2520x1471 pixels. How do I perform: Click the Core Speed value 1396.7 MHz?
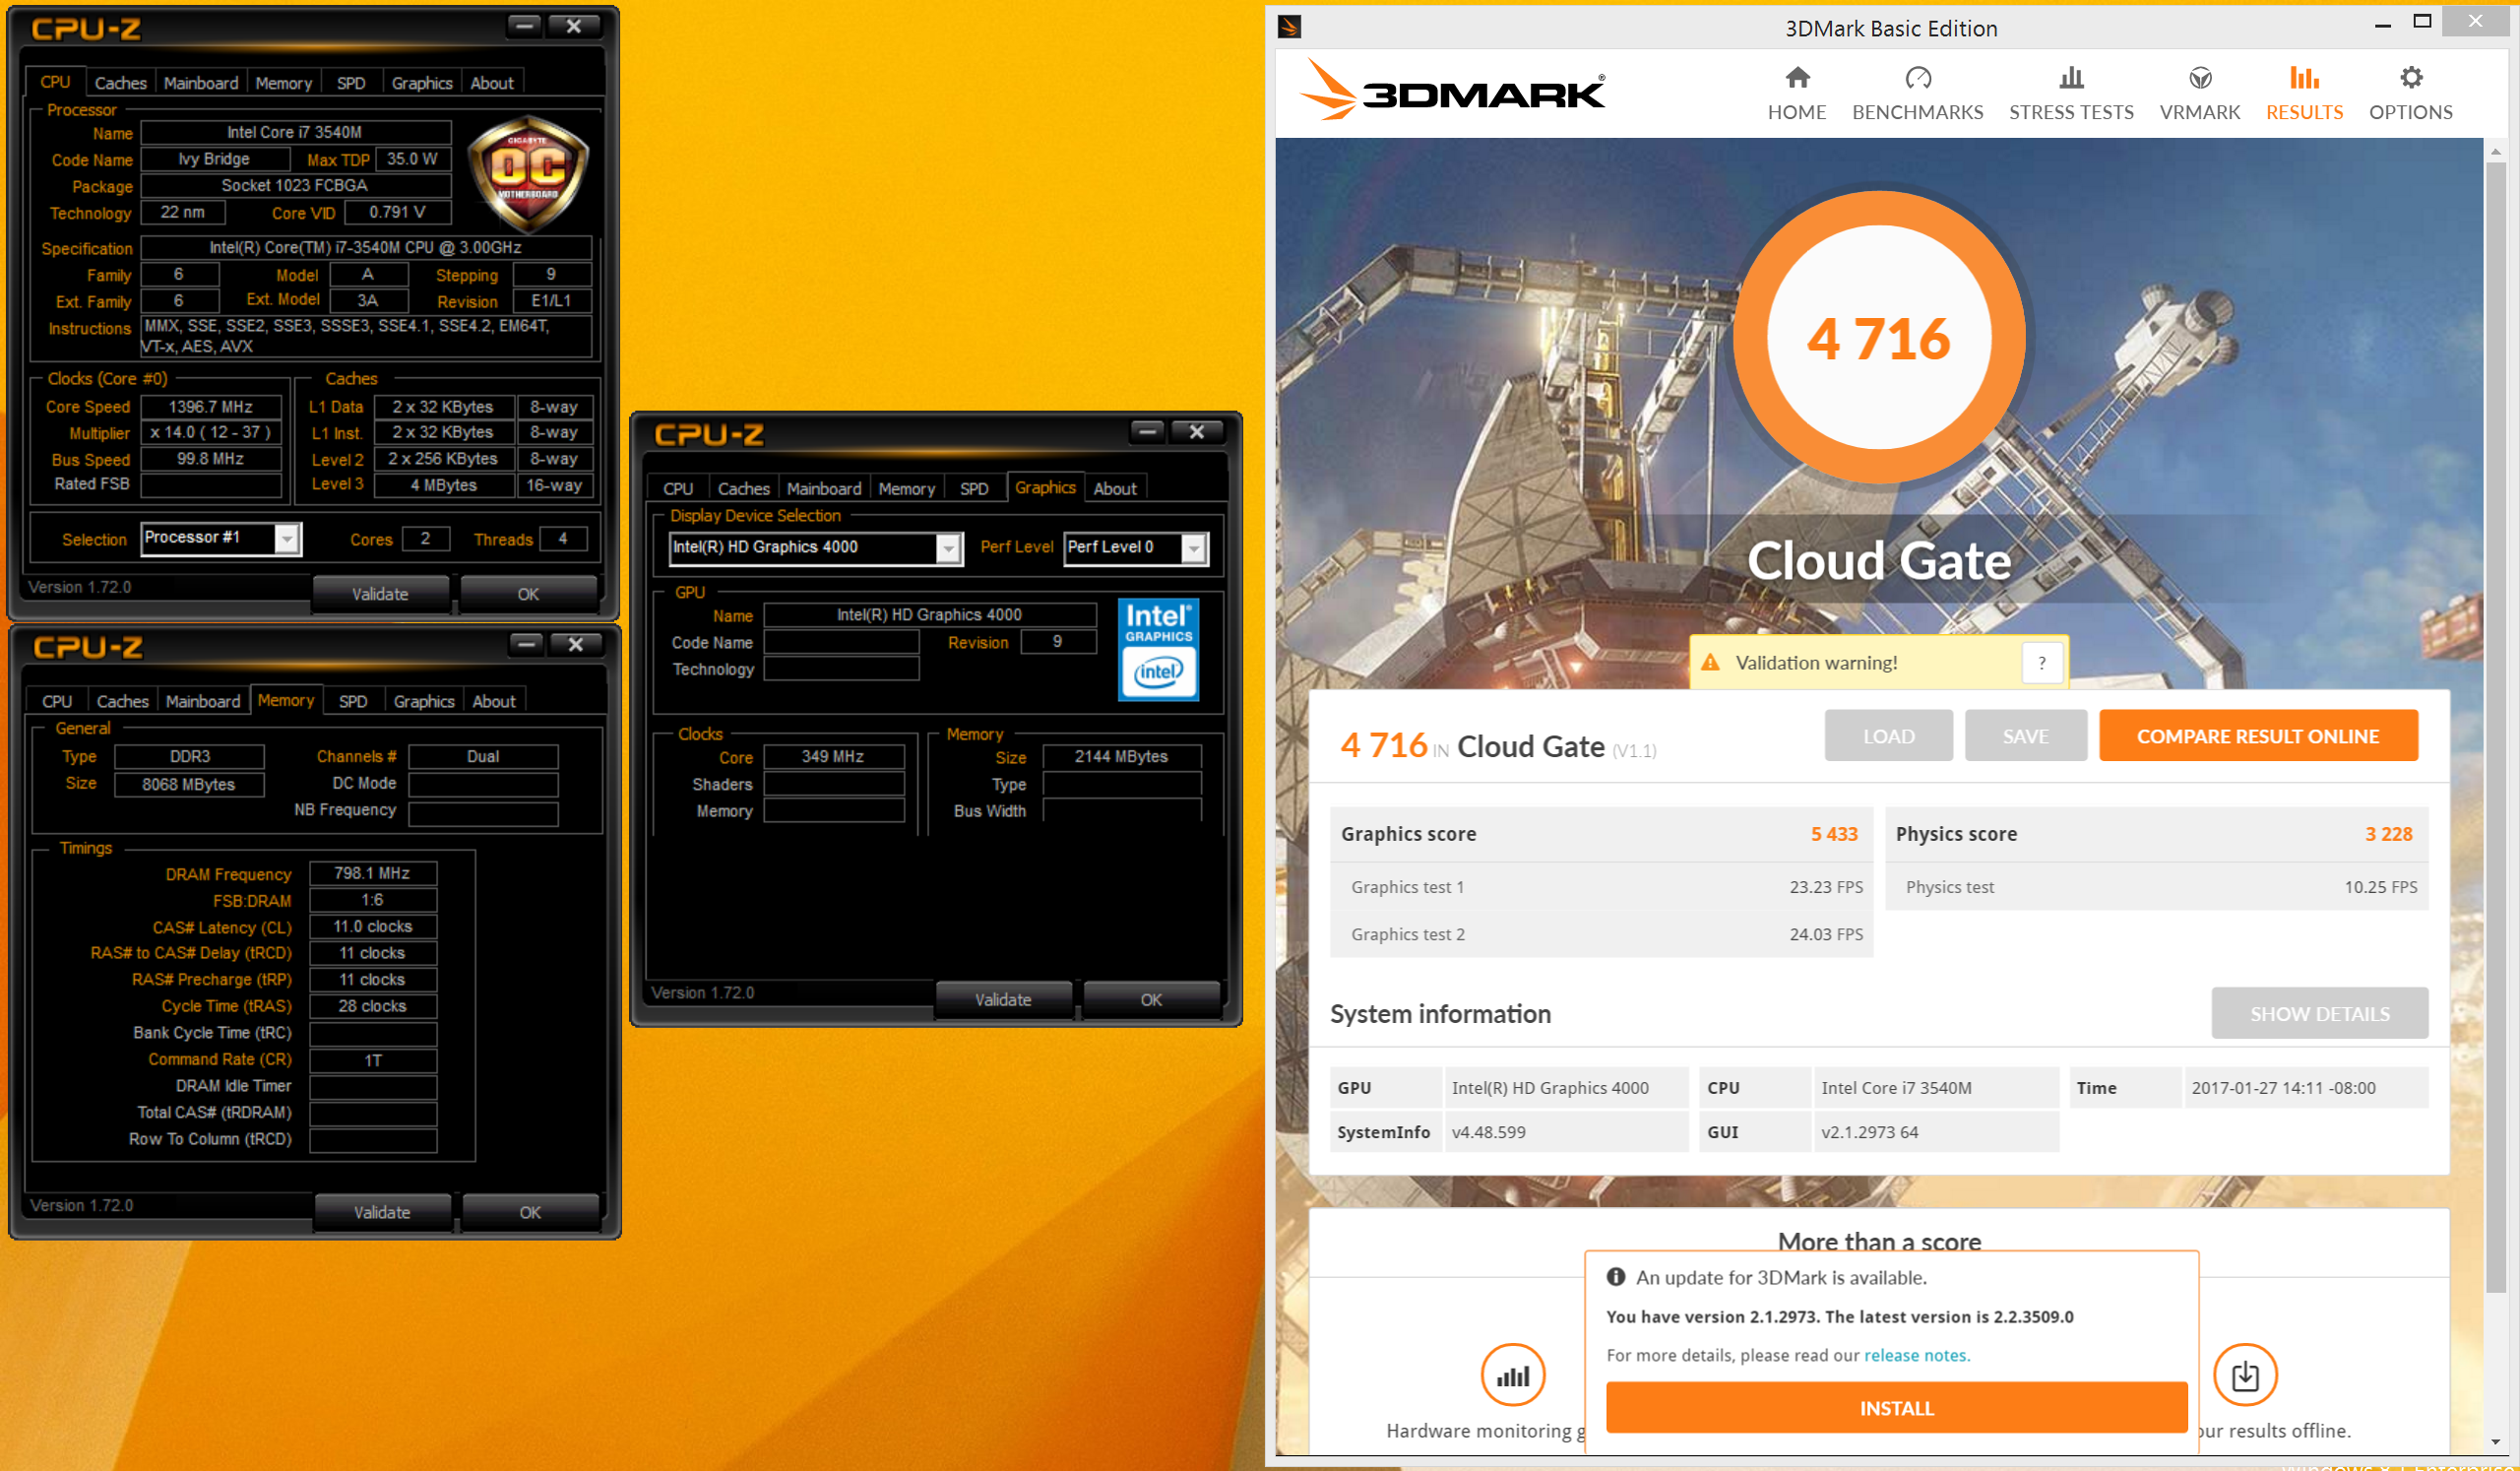pos(210,407)
